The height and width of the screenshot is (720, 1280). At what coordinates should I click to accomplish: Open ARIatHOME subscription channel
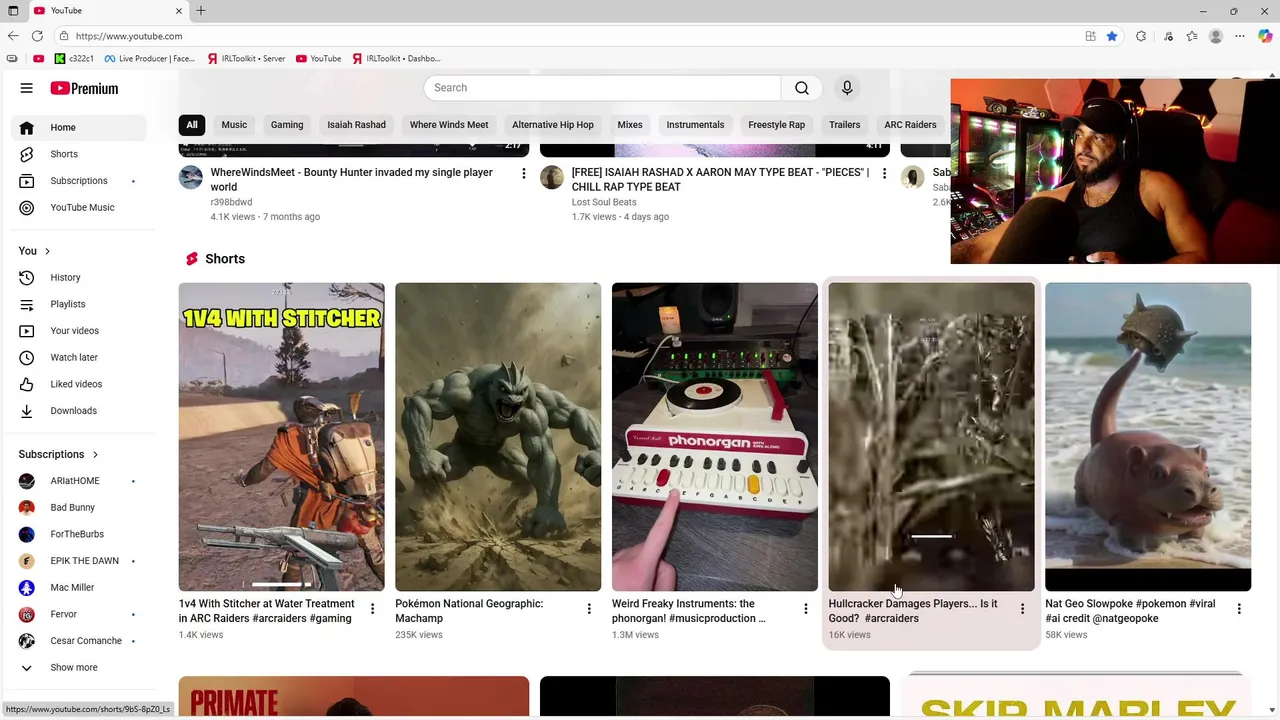tap(79, 481)
